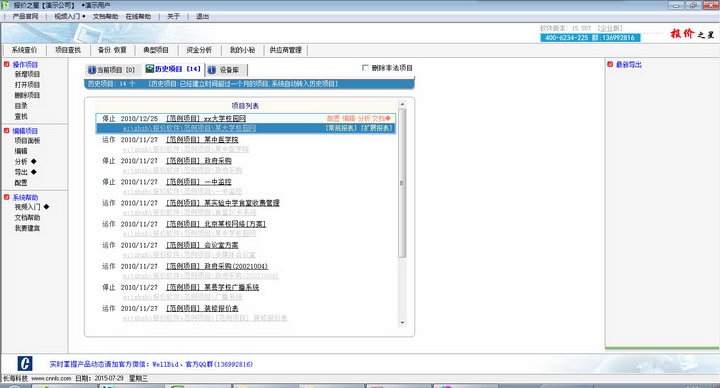Screen dimensions: 720x388
Task: Open the 文档◆ dropdown on xx大学校园网 row
Action: coord(381,118)
